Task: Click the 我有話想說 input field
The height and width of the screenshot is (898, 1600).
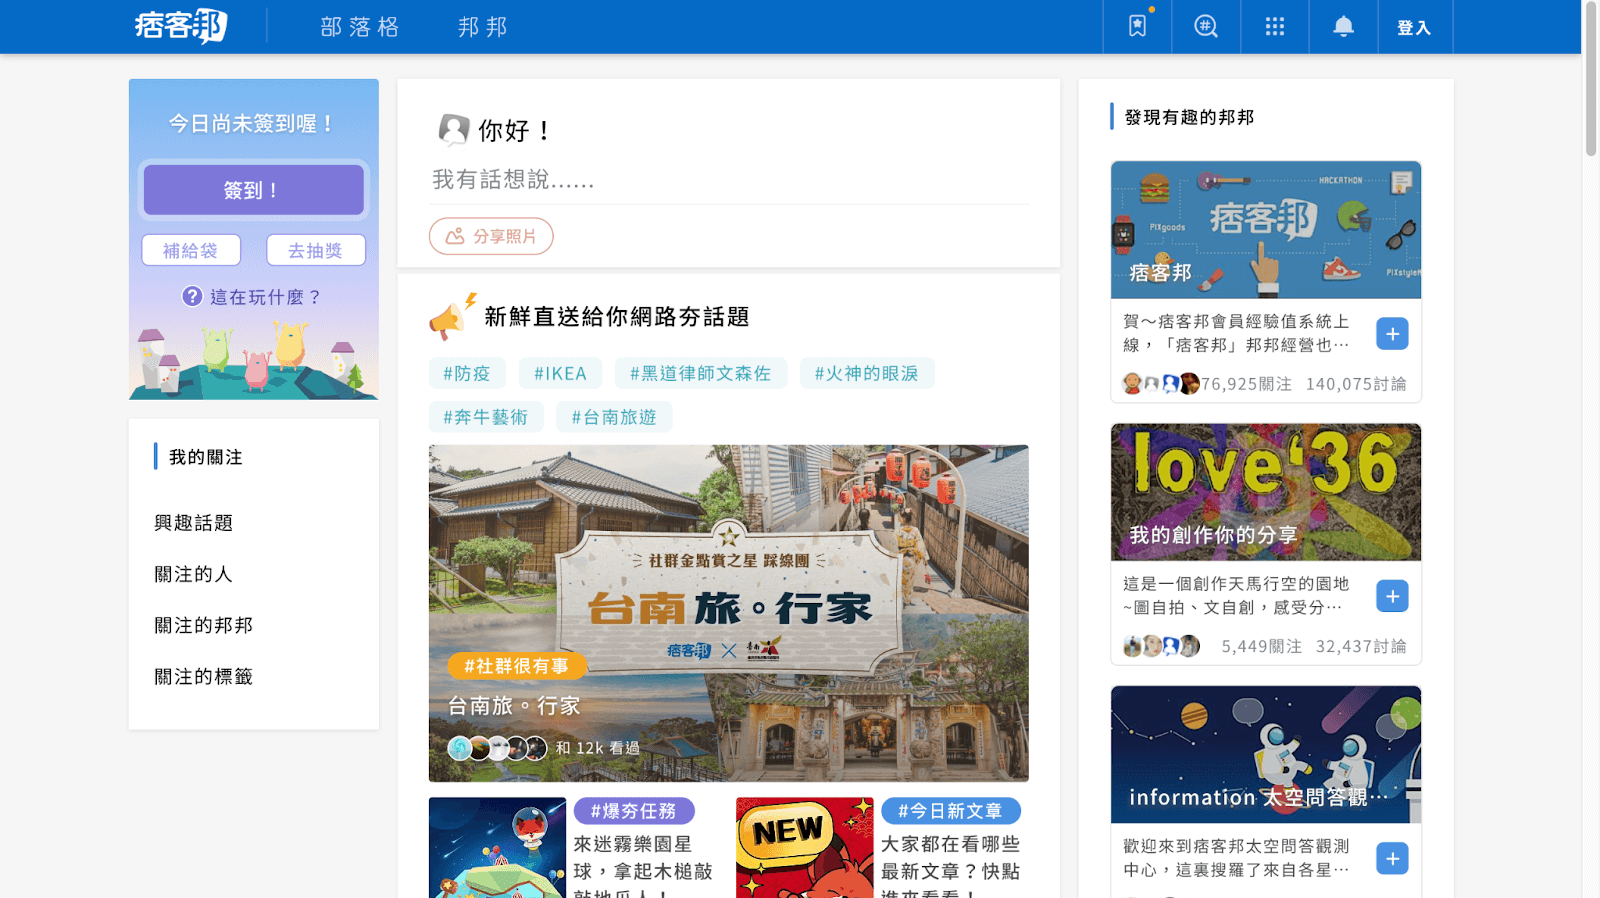Action: coord(729,180)
